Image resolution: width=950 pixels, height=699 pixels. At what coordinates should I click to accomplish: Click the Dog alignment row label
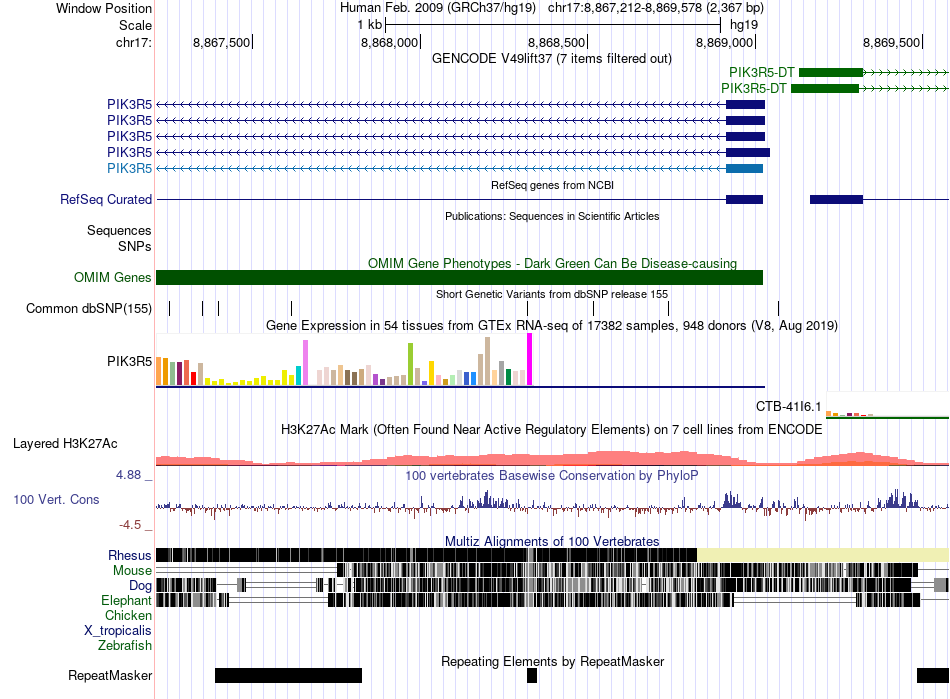point(140,585)
